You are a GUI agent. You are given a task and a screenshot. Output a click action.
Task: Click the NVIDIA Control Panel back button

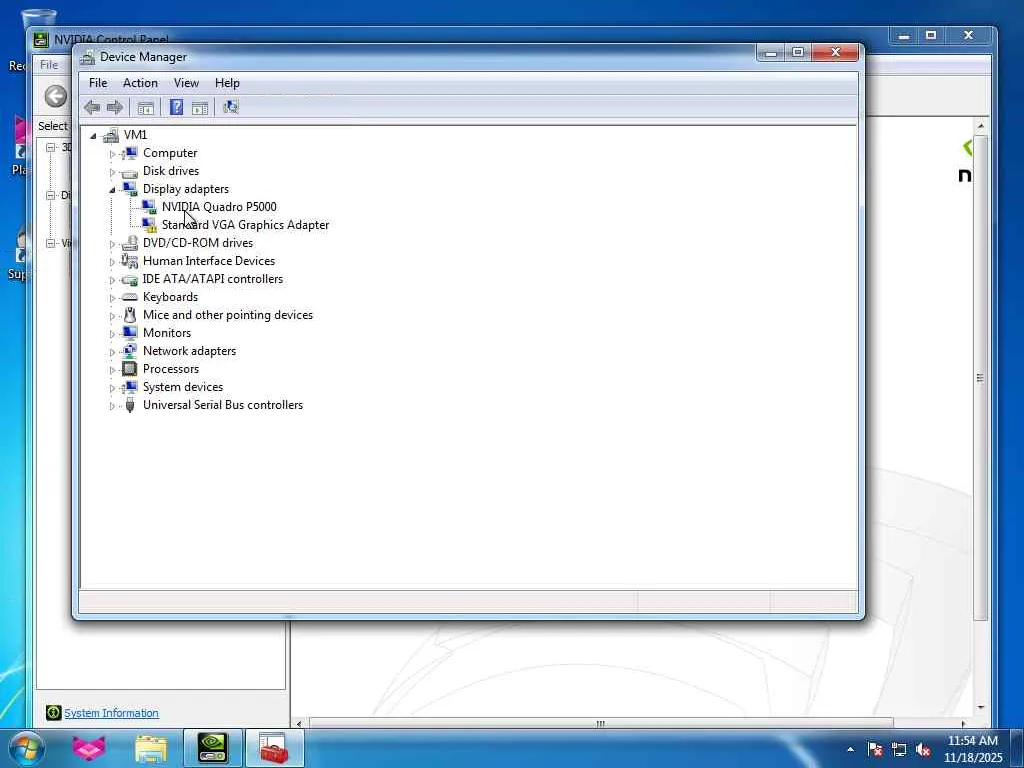(x=56, y=97)
